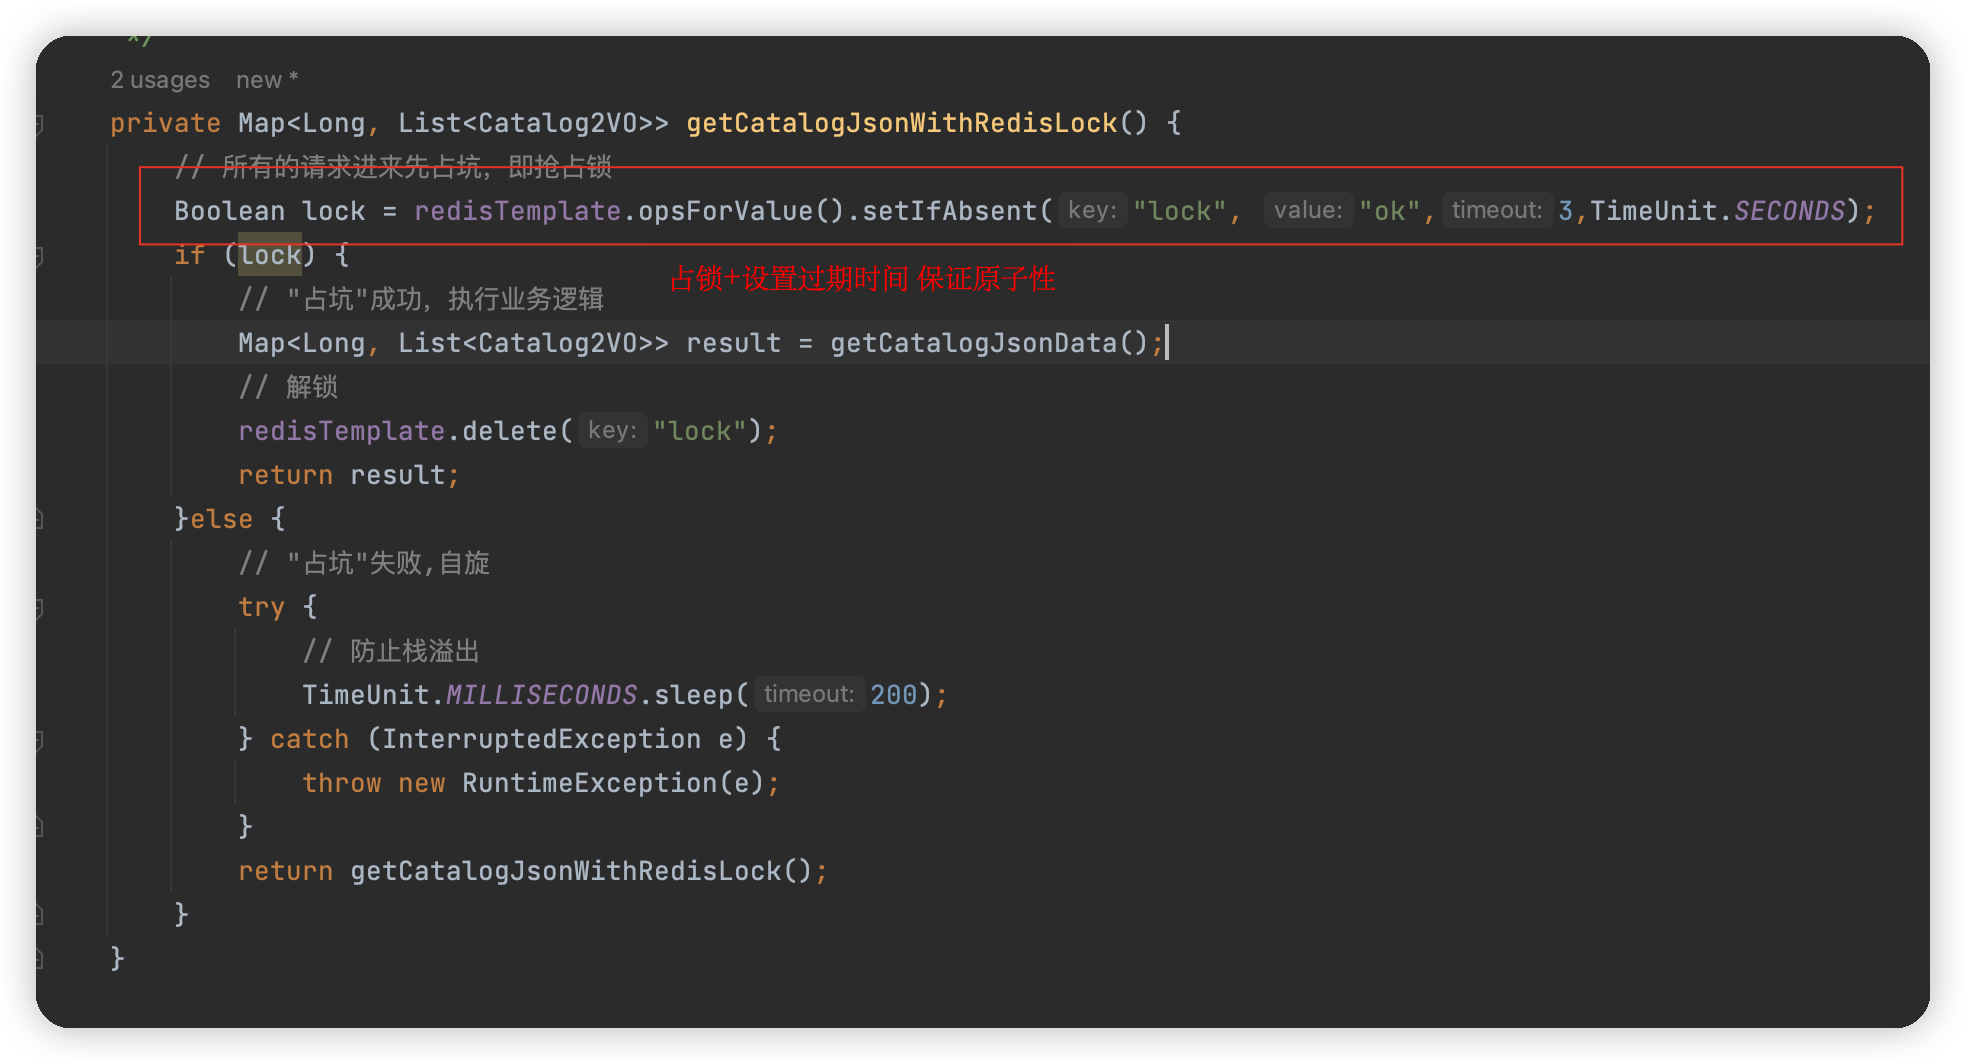
Task: Collapse the getCatalogJsonWithRedisLock method declaration fold marker
Action: (39, 124)
